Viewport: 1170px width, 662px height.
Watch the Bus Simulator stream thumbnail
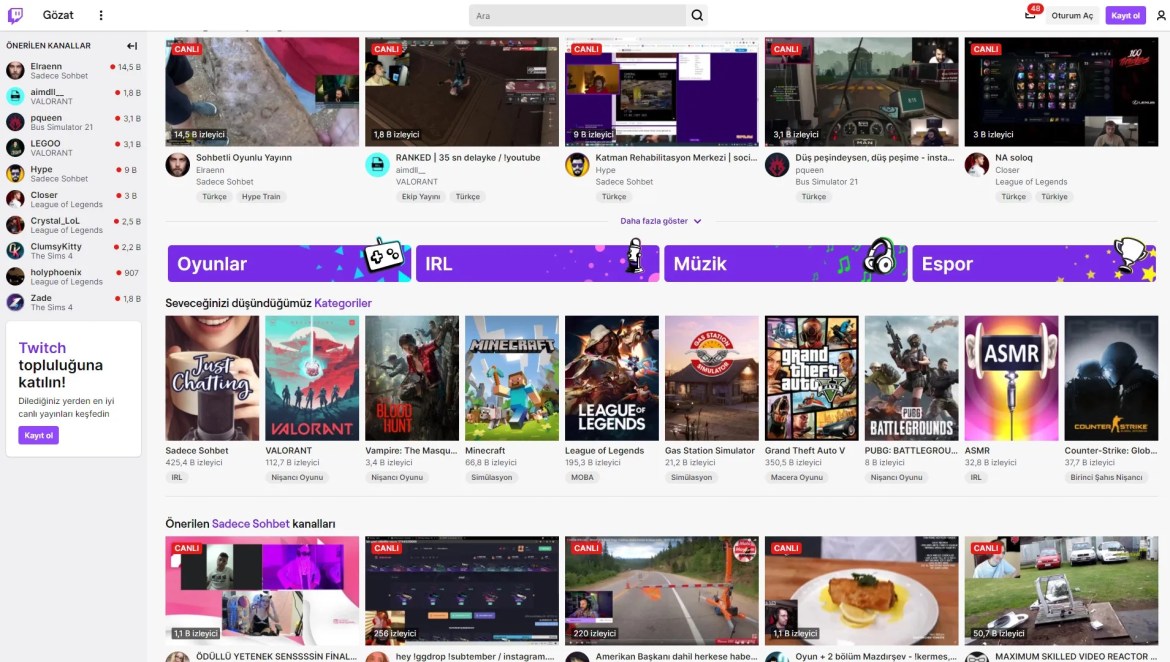(862, 91)
